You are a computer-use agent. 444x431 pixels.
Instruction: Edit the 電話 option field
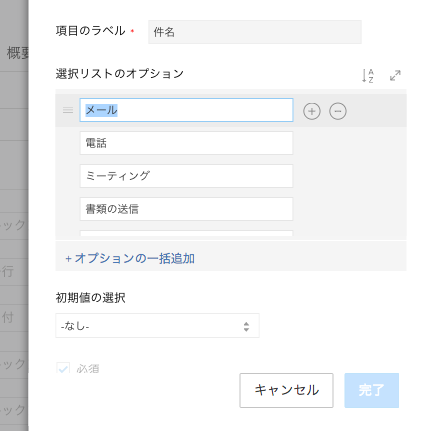click(186, 143)
